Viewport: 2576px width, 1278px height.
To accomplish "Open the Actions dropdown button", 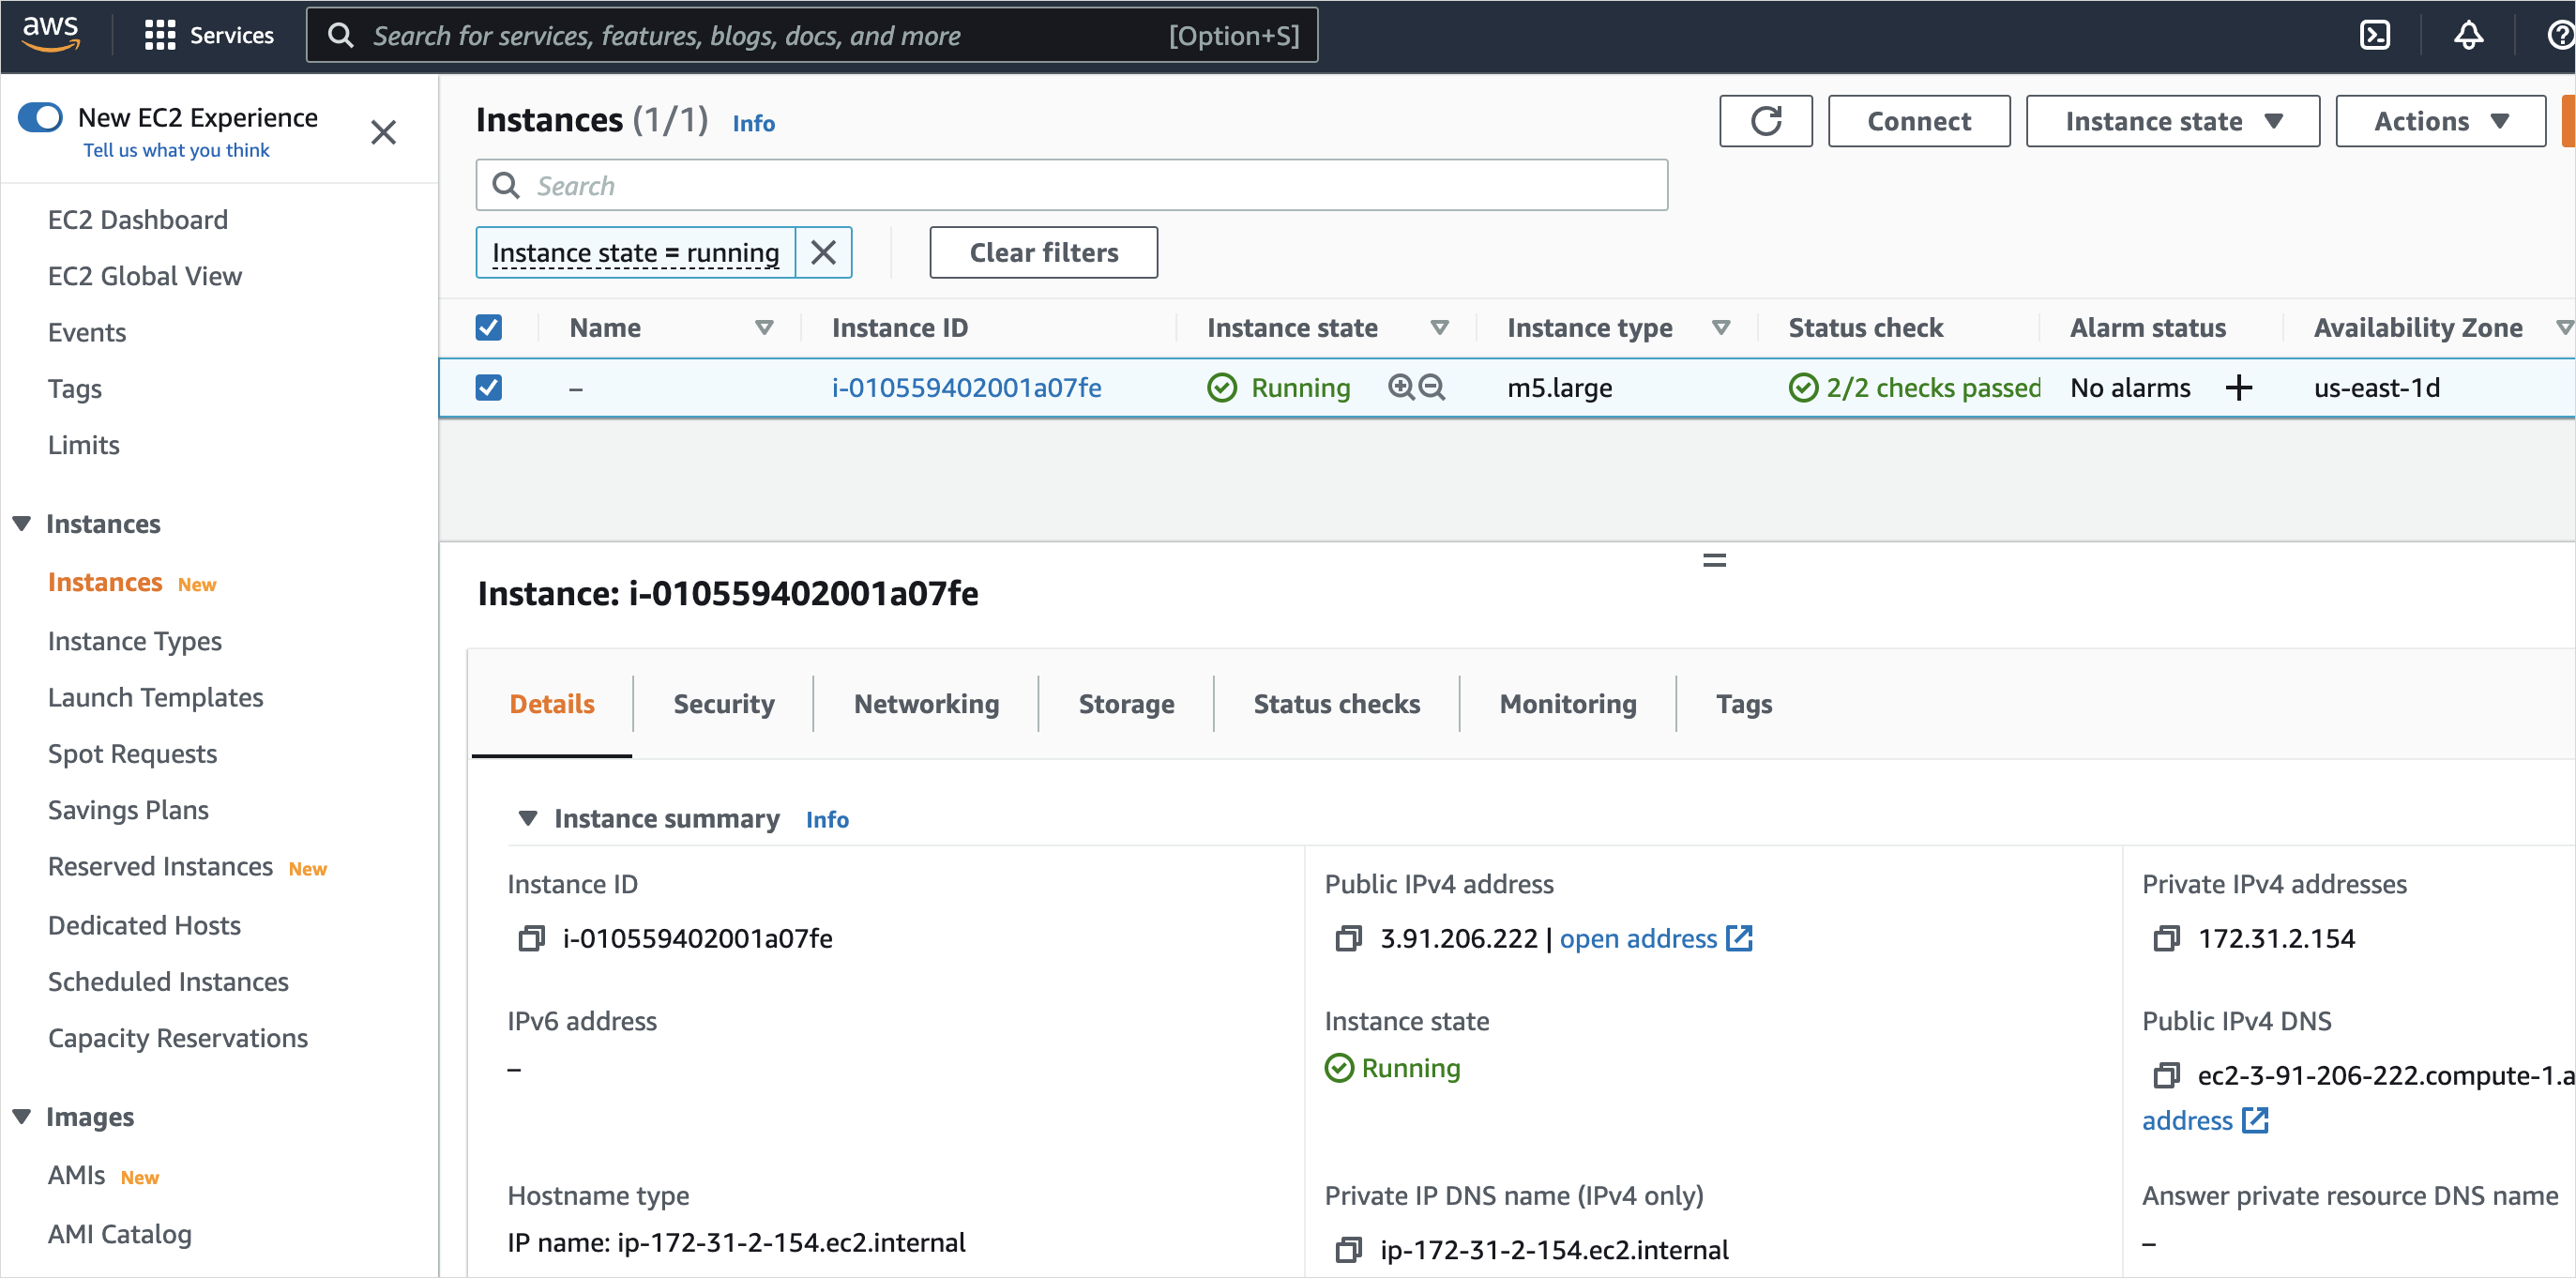I will [2440, 121].
